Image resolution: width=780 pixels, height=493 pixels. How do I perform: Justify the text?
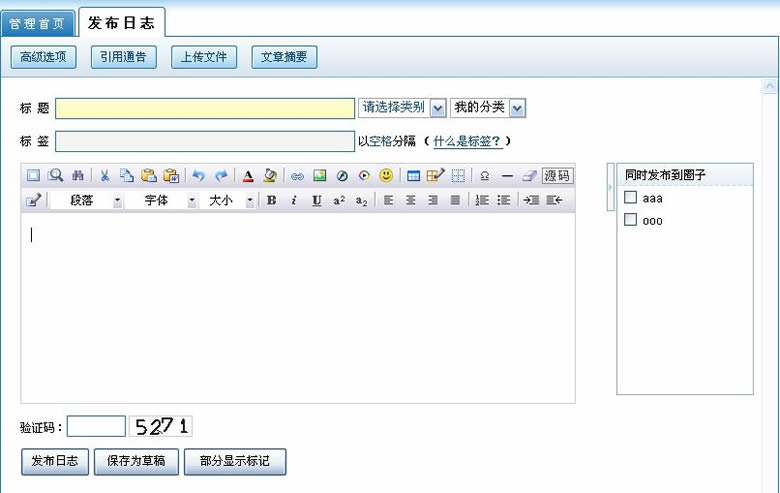pos(455,200)
